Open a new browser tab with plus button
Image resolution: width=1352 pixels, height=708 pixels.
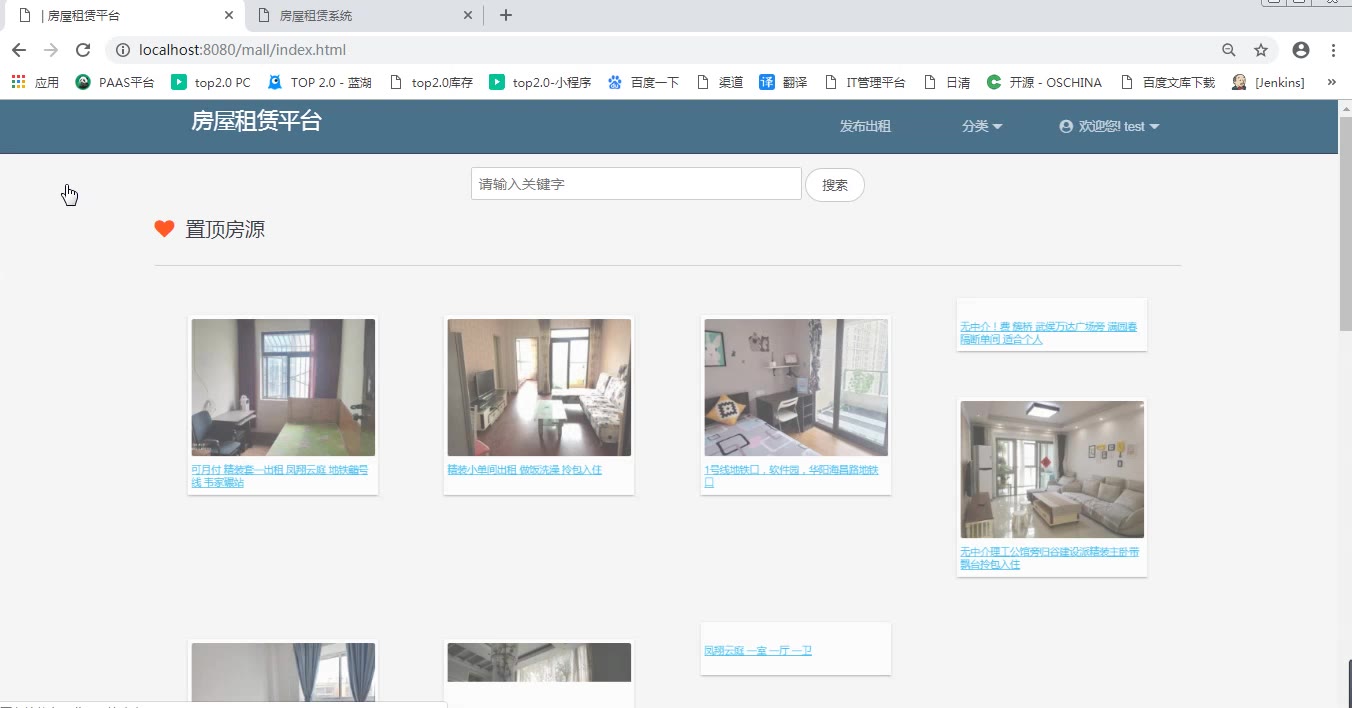506,15
